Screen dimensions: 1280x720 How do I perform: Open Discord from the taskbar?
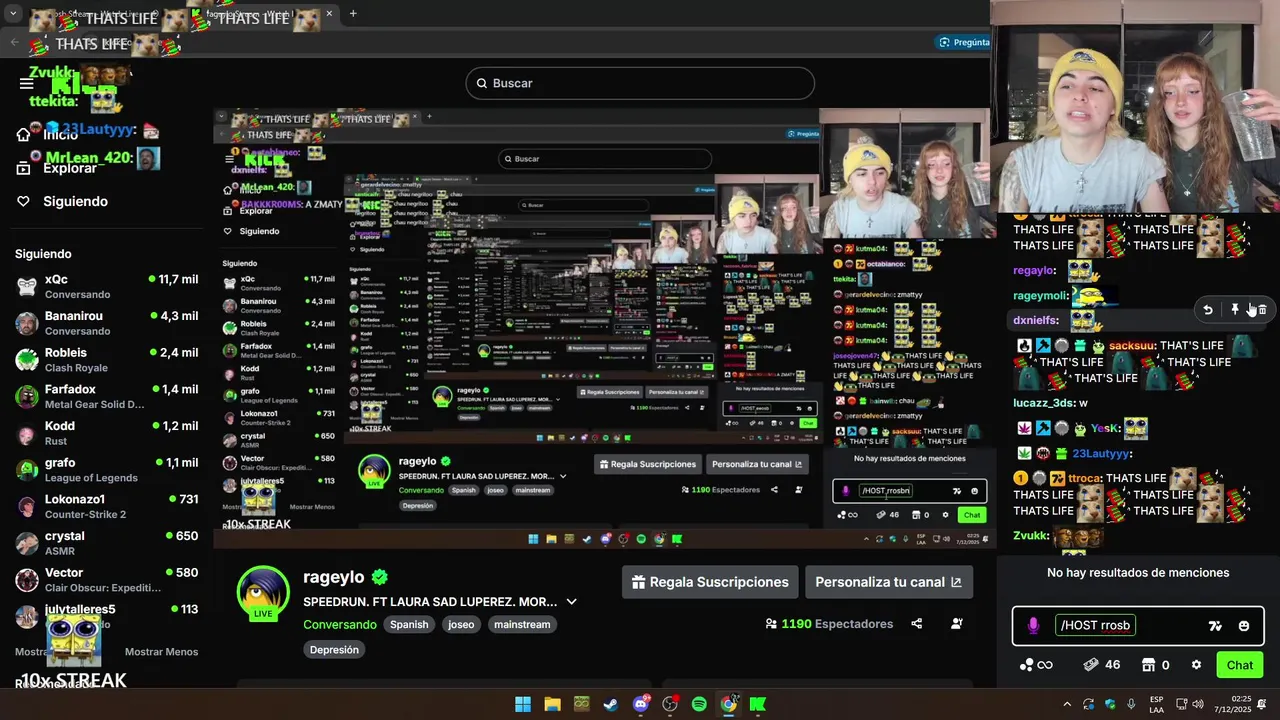pos(641,704)
